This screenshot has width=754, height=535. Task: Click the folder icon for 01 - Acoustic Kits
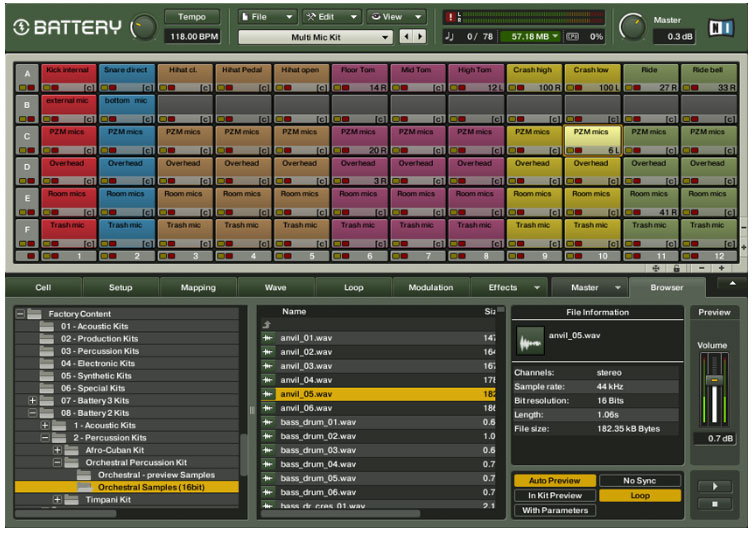tap(47, 326)
